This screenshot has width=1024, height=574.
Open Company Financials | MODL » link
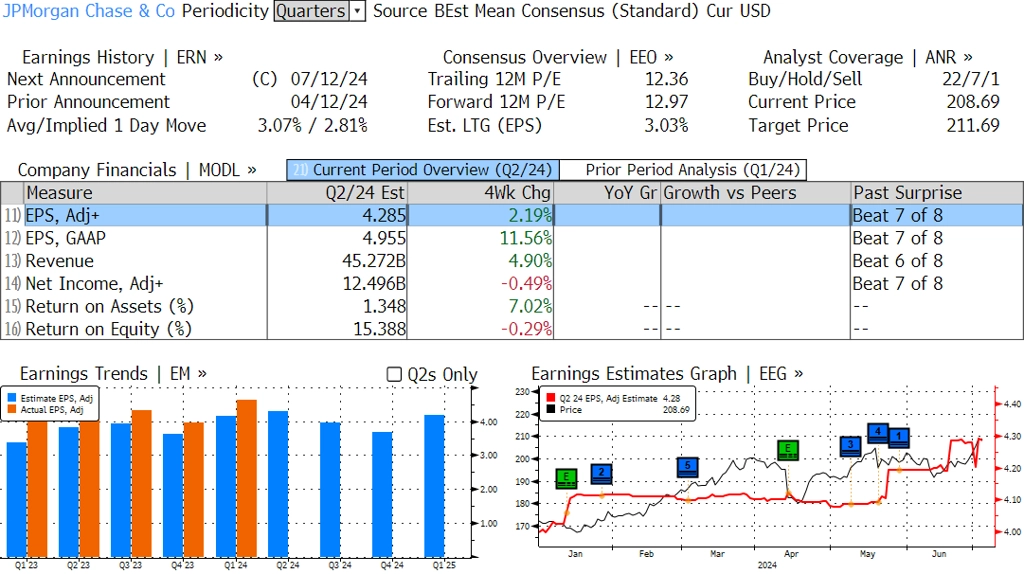[x=137, y=170]
